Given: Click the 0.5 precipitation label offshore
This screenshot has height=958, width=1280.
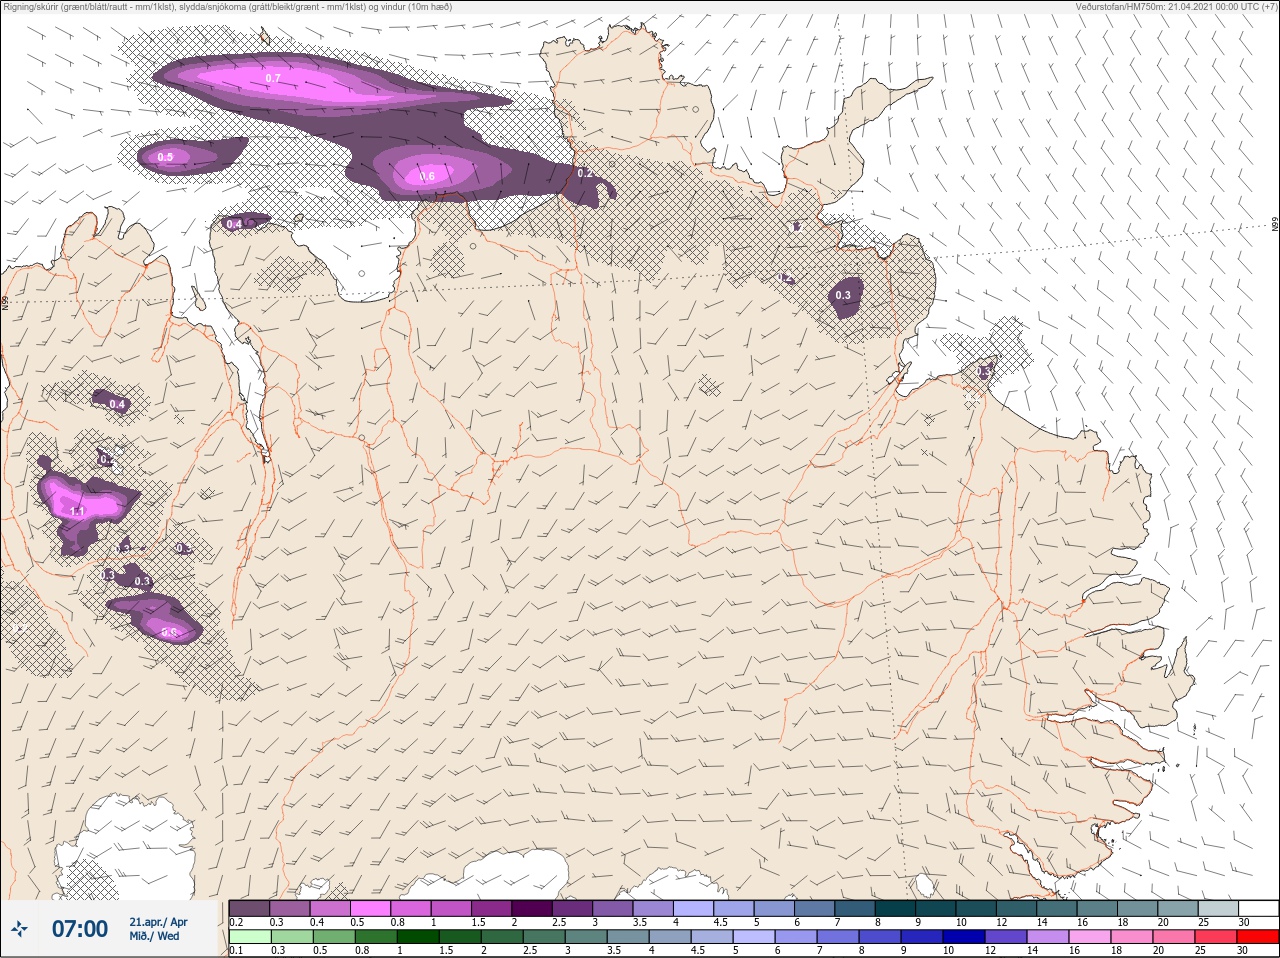Looking at the screenshot, I should (x=166, y=157).
